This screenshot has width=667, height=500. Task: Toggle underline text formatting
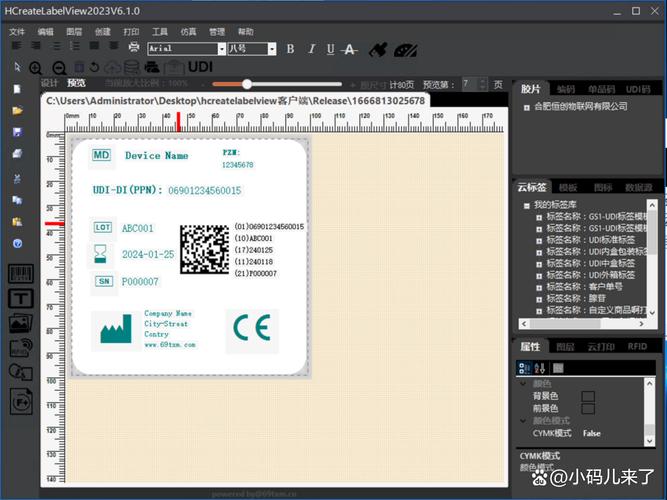click(x=331, y=49)
